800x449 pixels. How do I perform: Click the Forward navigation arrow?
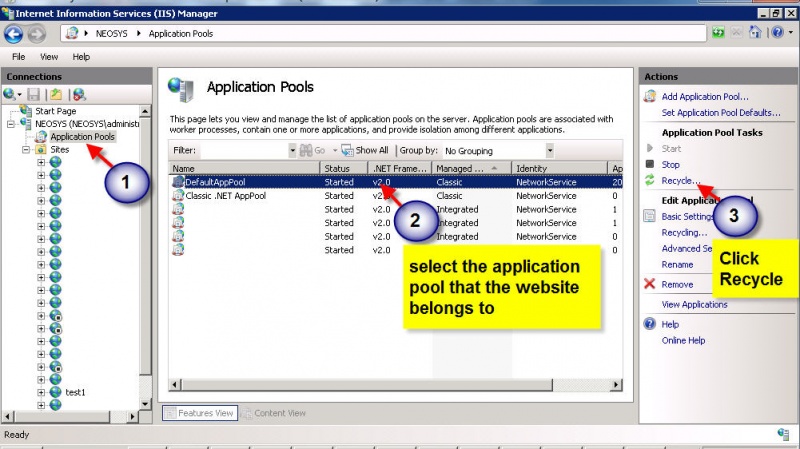click(36, 34)
